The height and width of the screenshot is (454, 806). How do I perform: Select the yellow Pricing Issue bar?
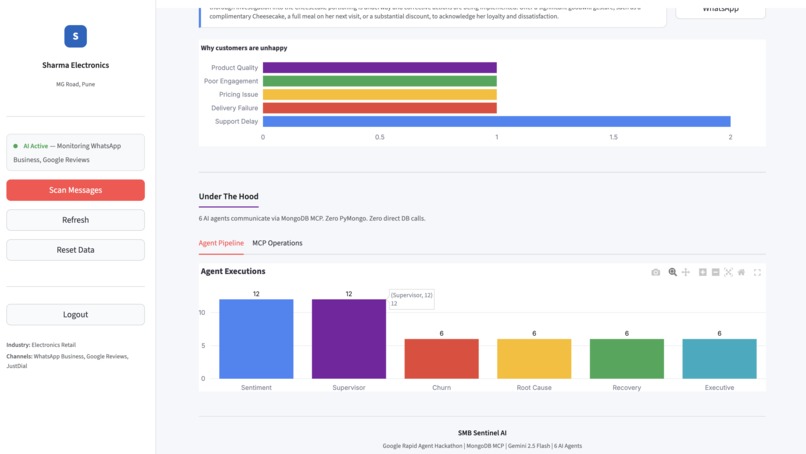point(380,94)
